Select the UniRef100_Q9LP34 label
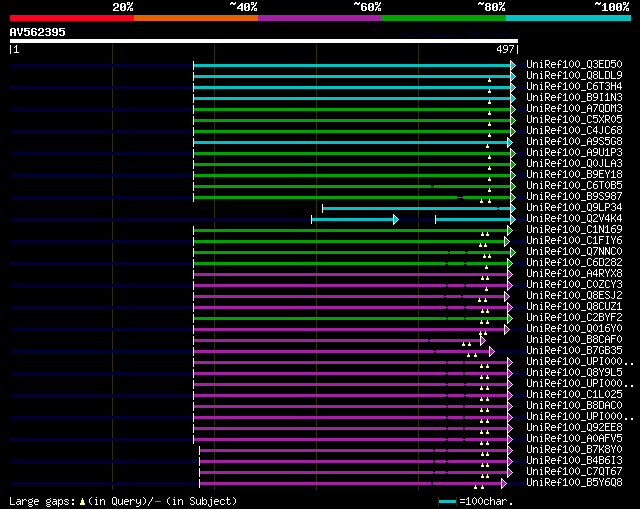 tap(574, 207)
